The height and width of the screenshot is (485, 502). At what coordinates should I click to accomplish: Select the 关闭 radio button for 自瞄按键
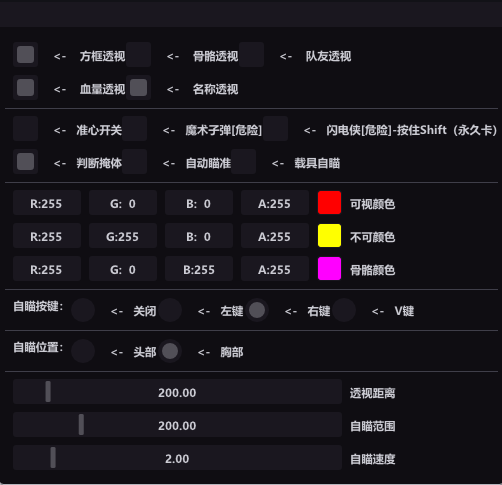click(x=83, y=310)
